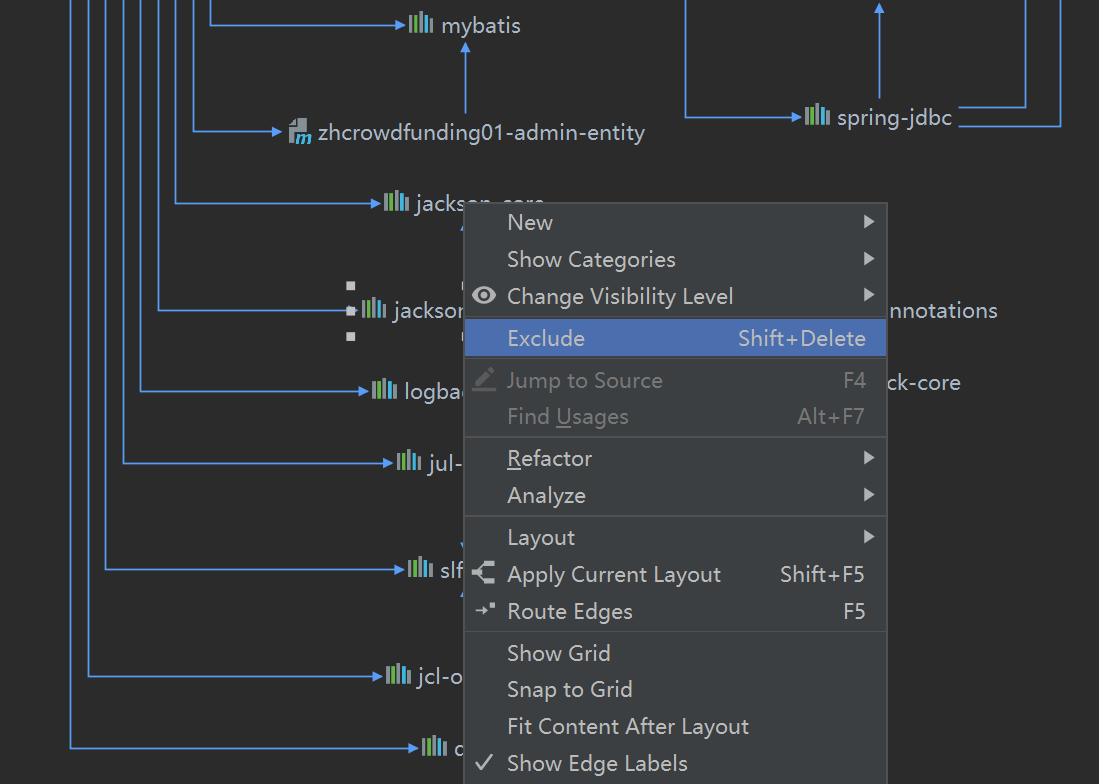
Task: Open Change Visibility Level submenu
Action: pos(676,296)
